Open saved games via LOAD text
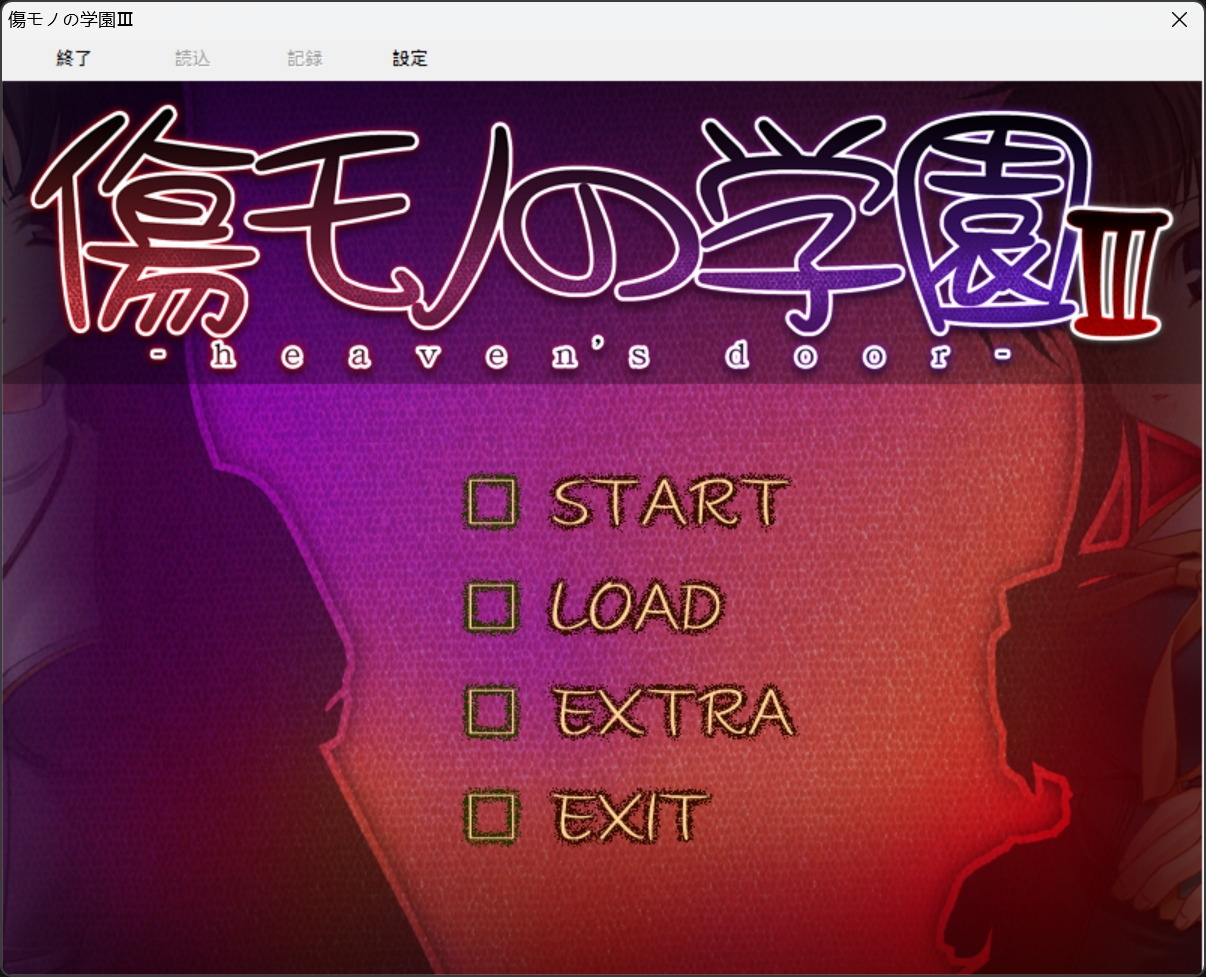Screen dimensions: 1206x977 point(636,607)
